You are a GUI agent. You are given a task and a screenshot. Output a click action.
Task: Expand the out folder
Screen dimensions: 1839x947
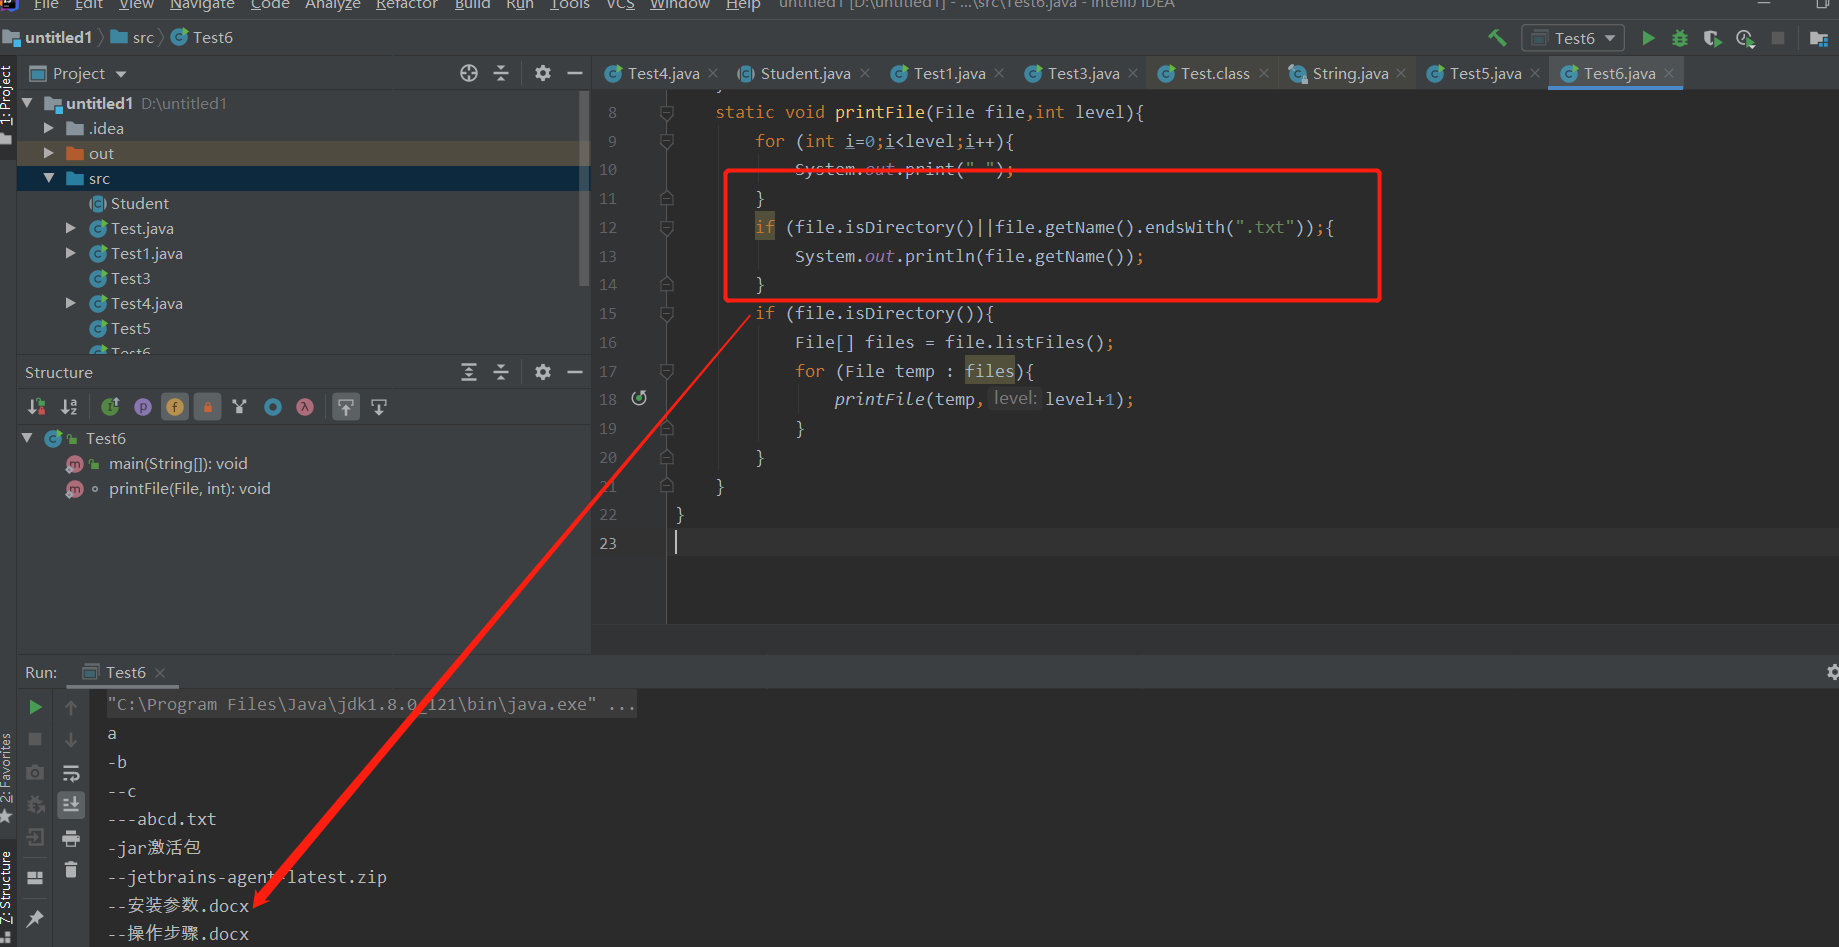point(48,153)
